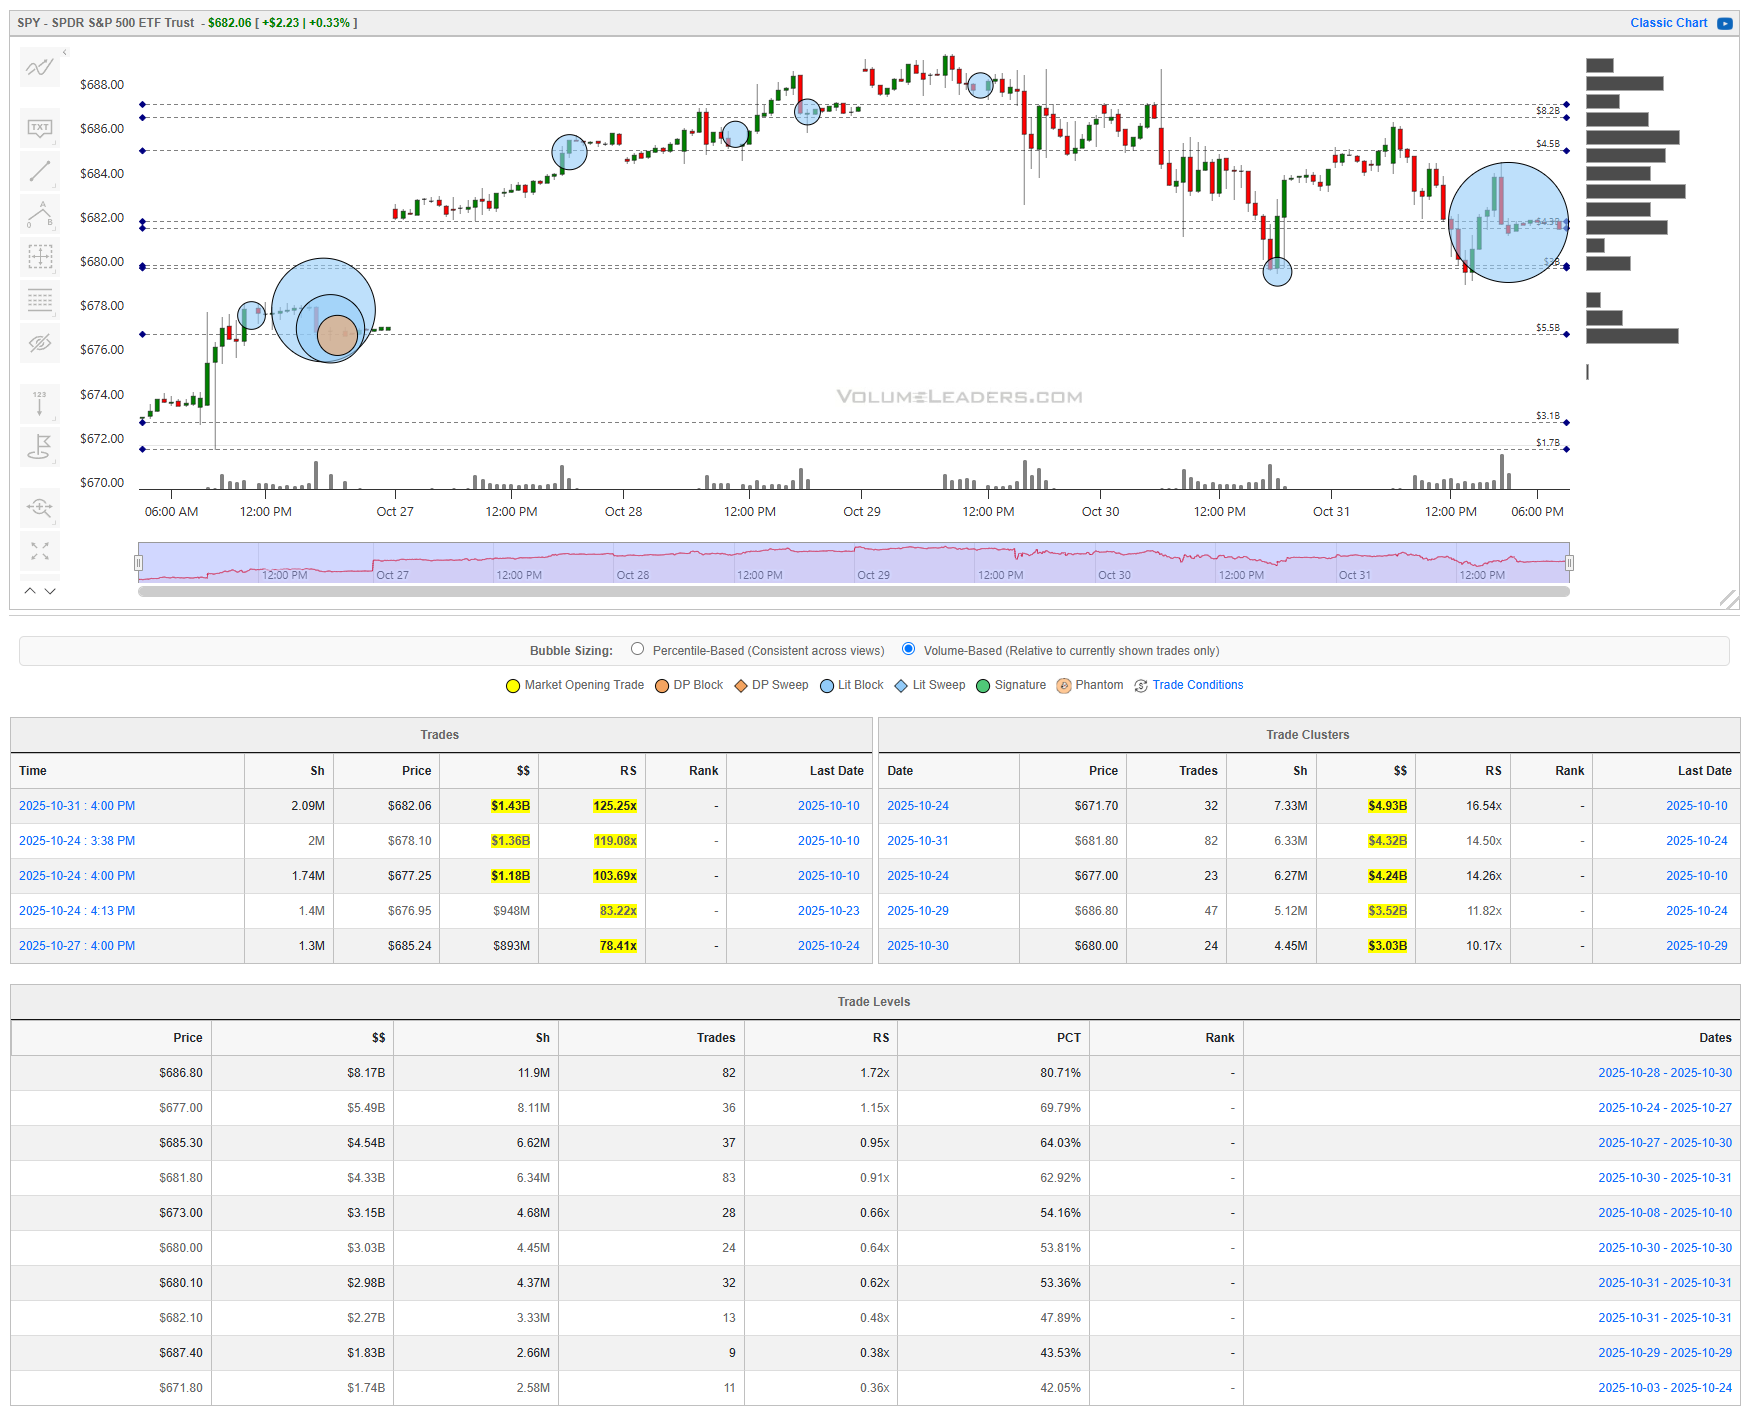Open dates 2025-10-08 - 2025-10-10 level link
Image resolution: width=1746 pixels, height=1414 pixels.
(1665, 1213)
